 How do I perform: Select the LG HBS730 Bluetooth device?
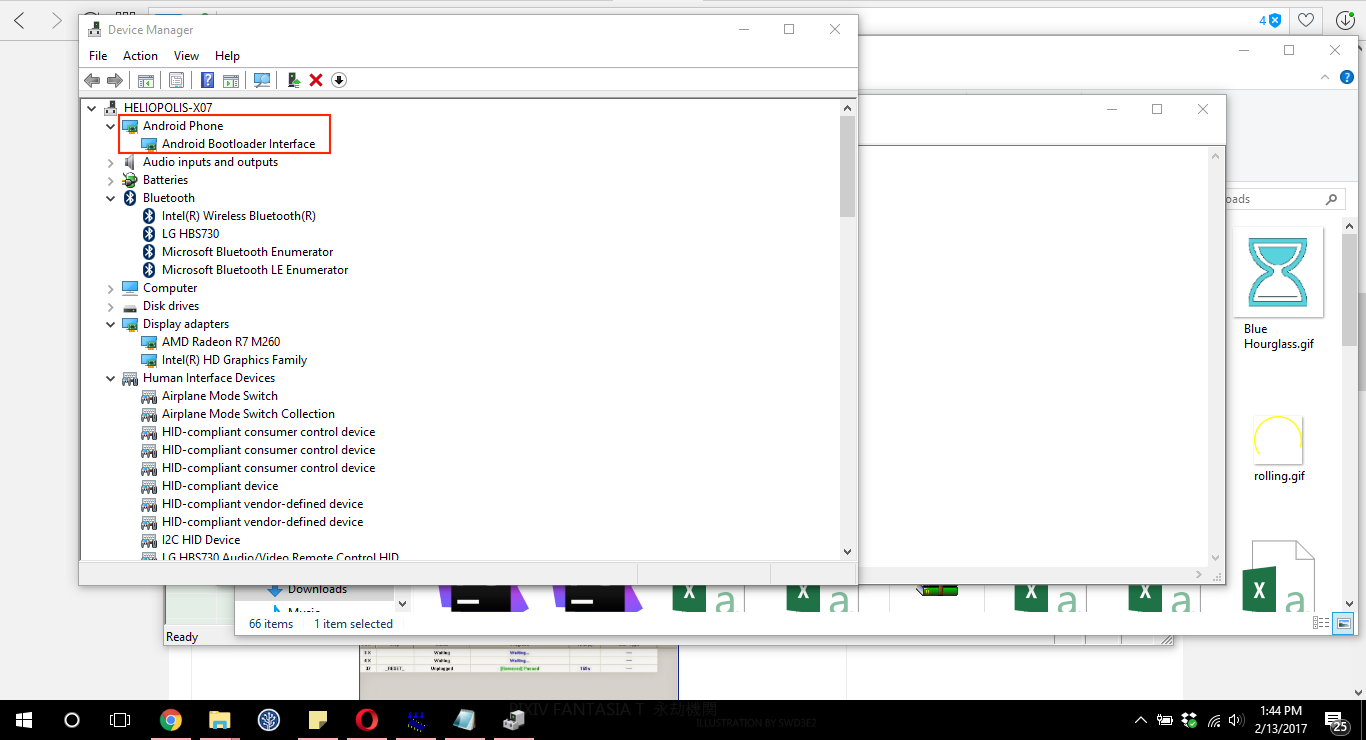coord(190,234)
